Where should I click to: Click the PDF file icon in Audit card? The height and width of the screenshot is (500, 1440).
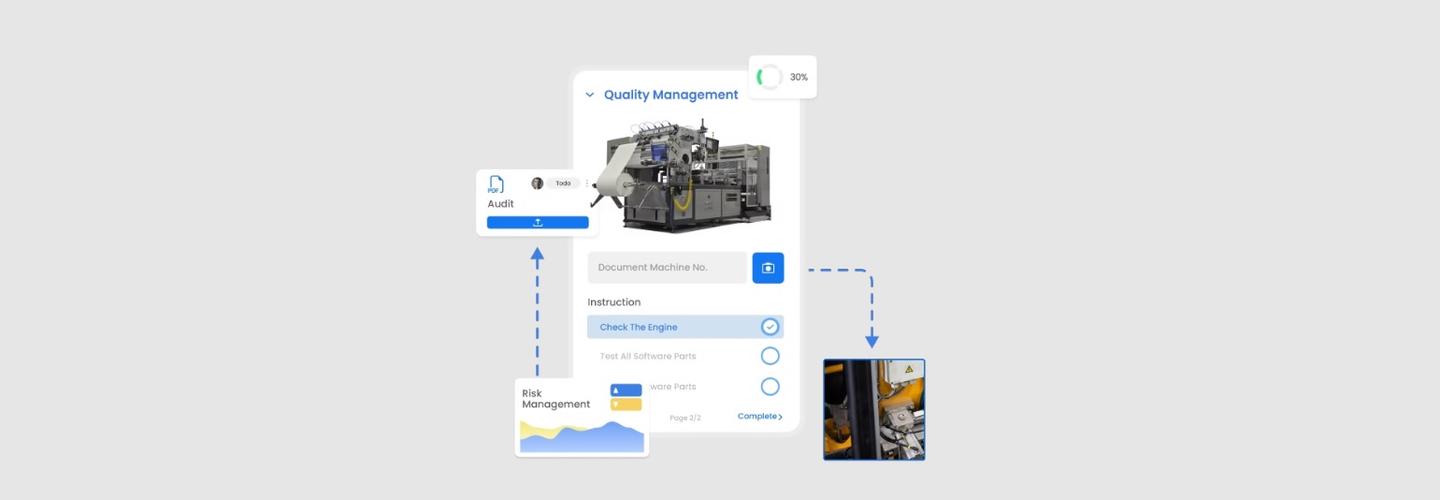coord(496,185)
